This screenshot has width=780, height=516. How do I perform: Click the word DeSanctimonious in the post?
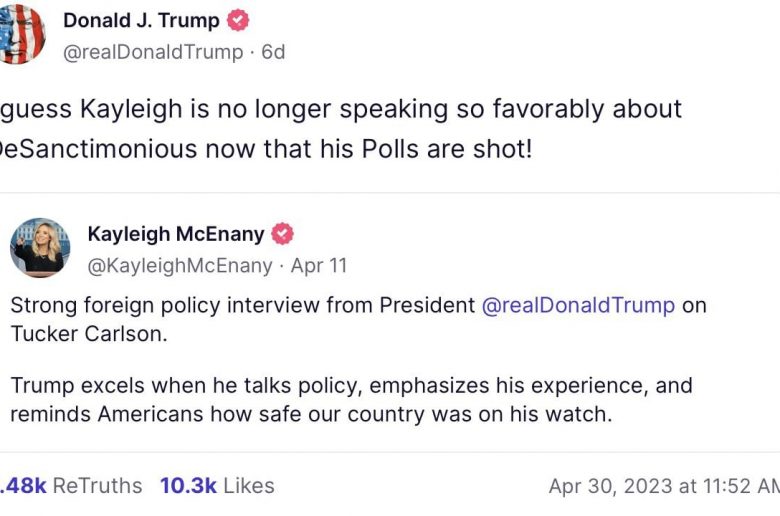coord(98,148)
